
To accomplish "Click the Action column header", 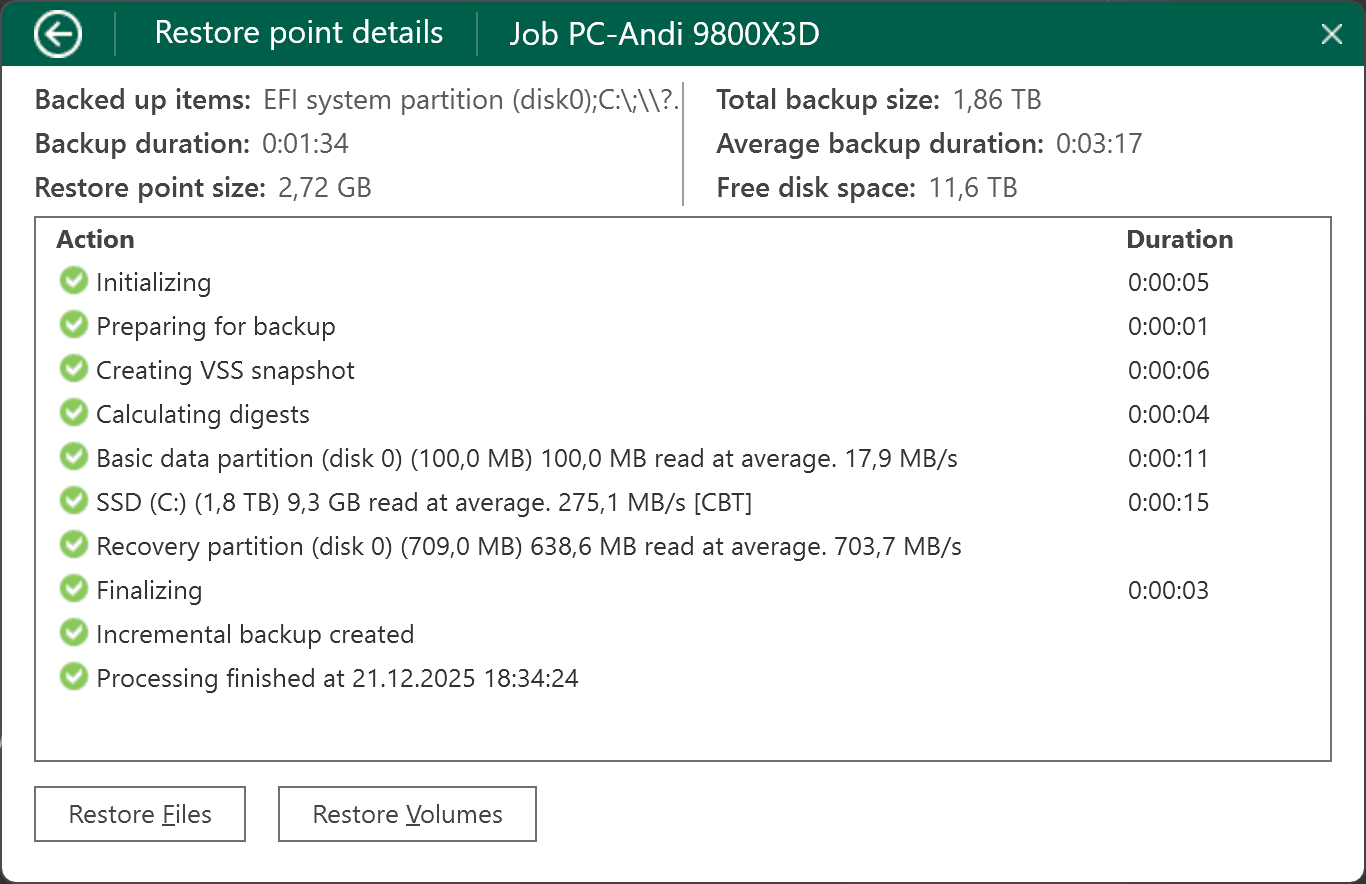I will pyautogui.click(x=95, y=240).
